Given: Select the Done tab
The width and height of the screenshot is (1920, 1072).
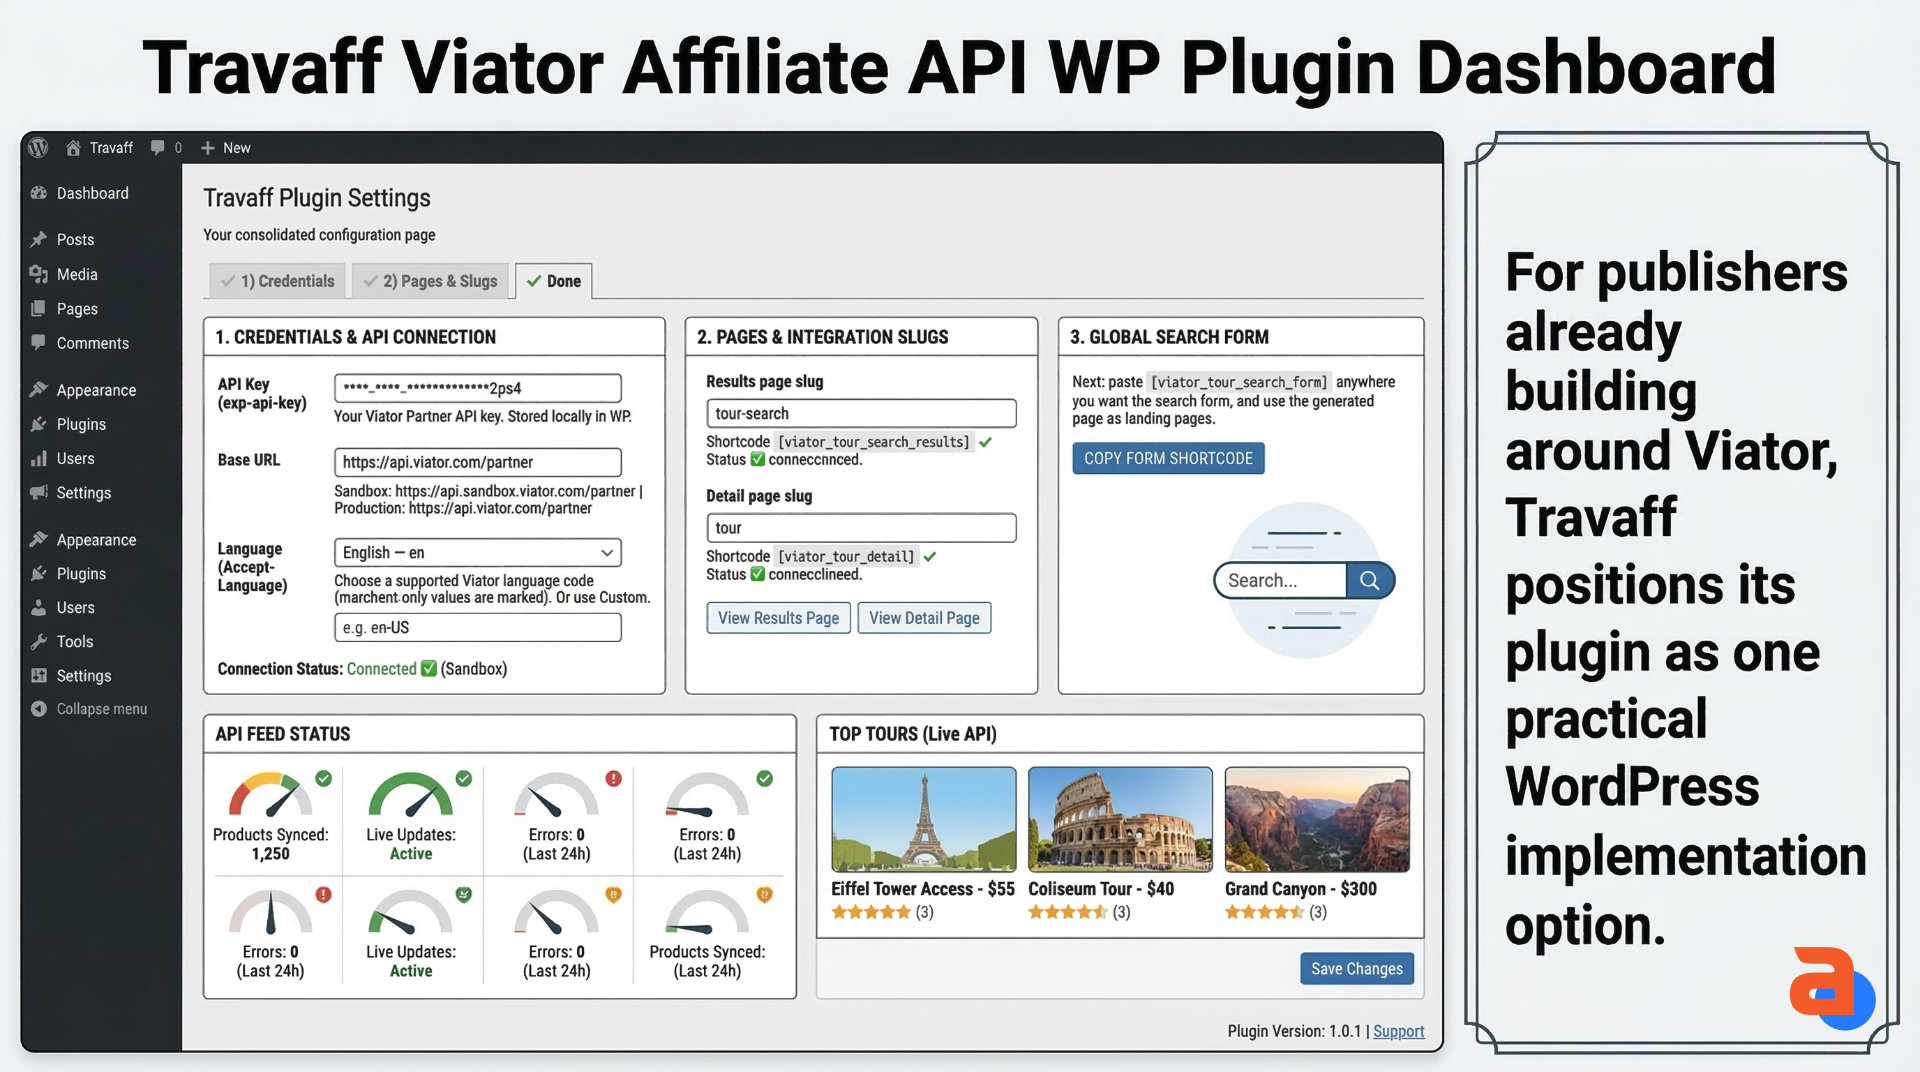Looking at the screenshot, I should (x=553, y=281).
